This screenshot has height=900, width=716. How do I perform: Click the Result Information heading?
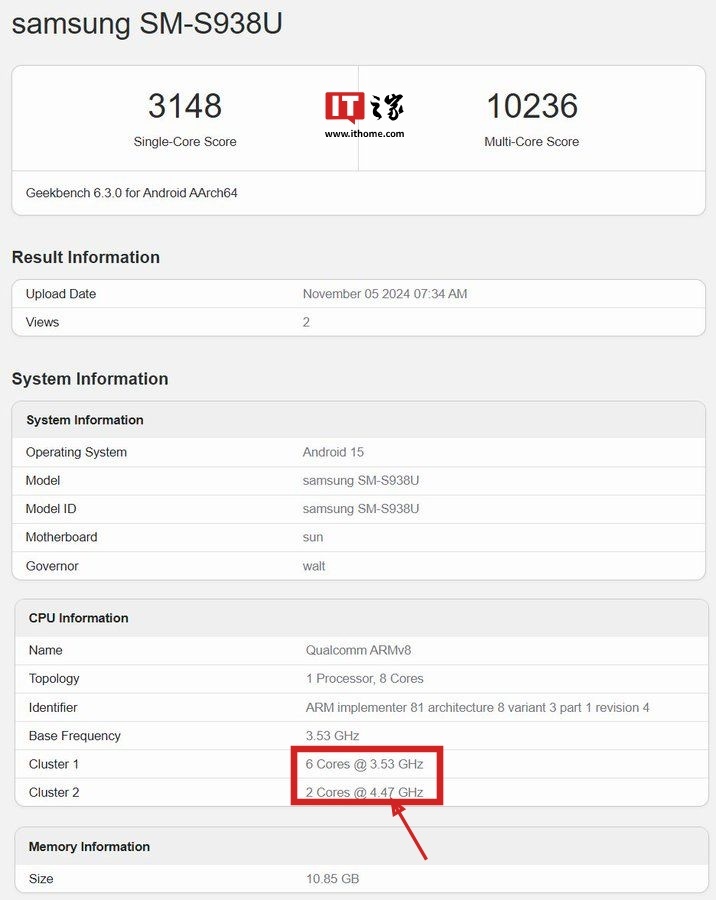pos(86,257)
